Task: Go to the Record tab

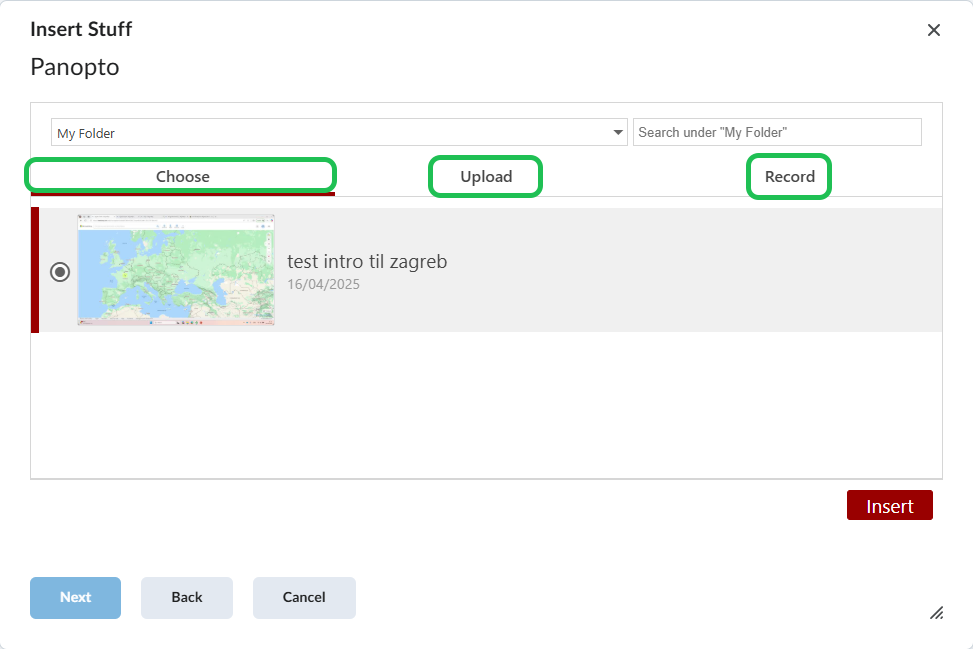Action: pyautogui.click(x=789, y=176)
